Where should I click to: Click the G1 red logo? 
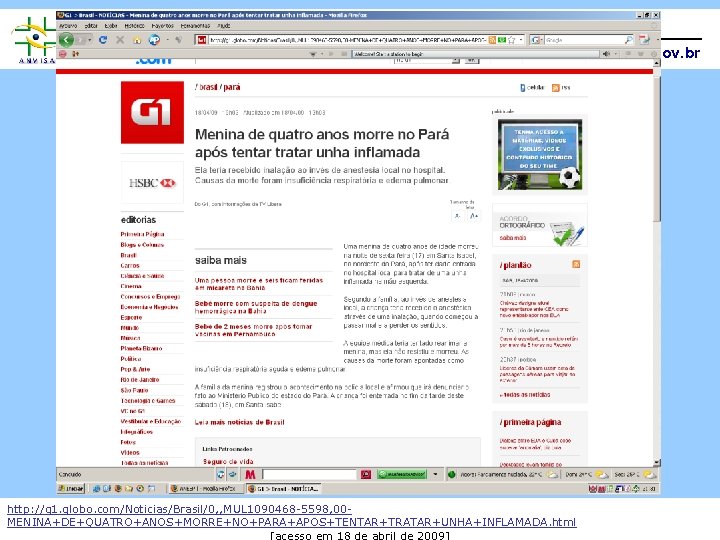tap(152, 112)
